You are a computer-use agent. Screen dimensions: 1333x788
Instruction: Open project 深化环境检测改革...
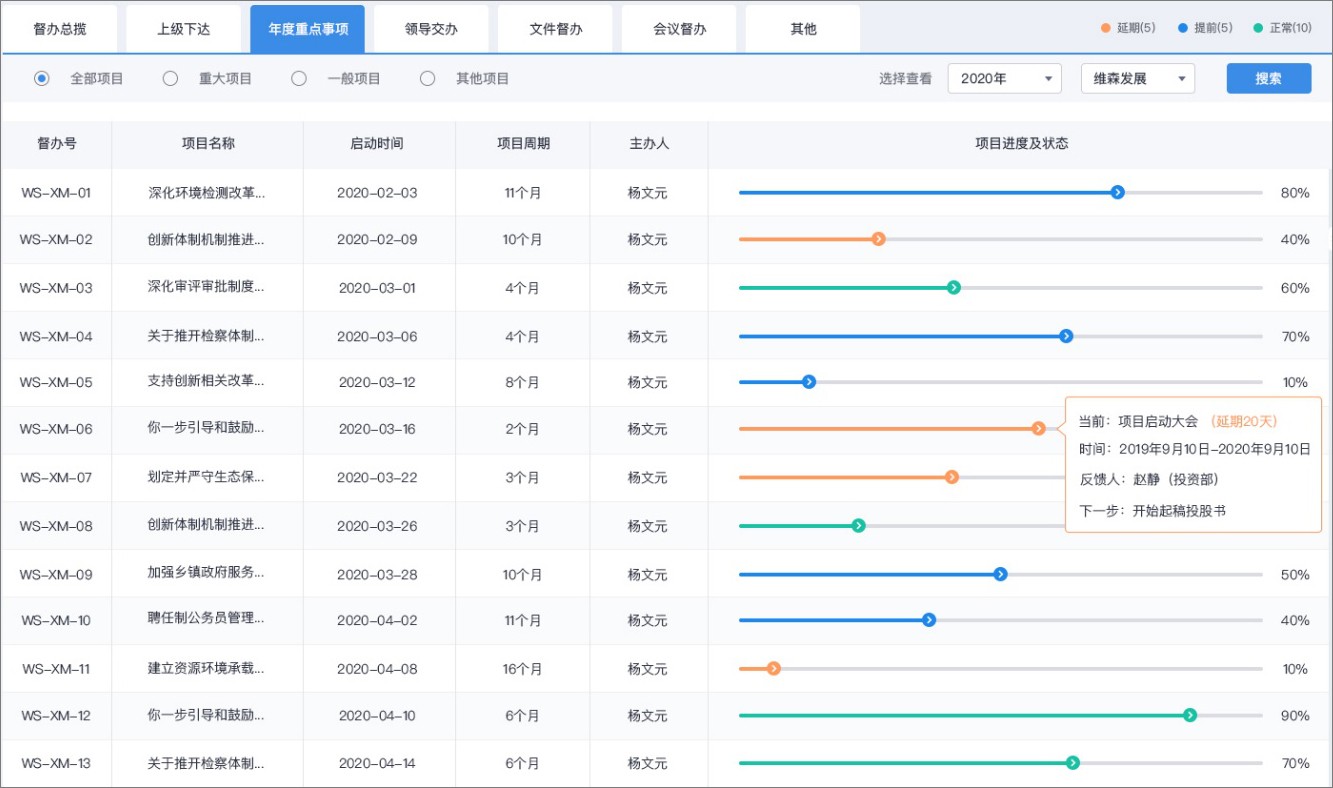pyautogui.click(x=206, y=192)
